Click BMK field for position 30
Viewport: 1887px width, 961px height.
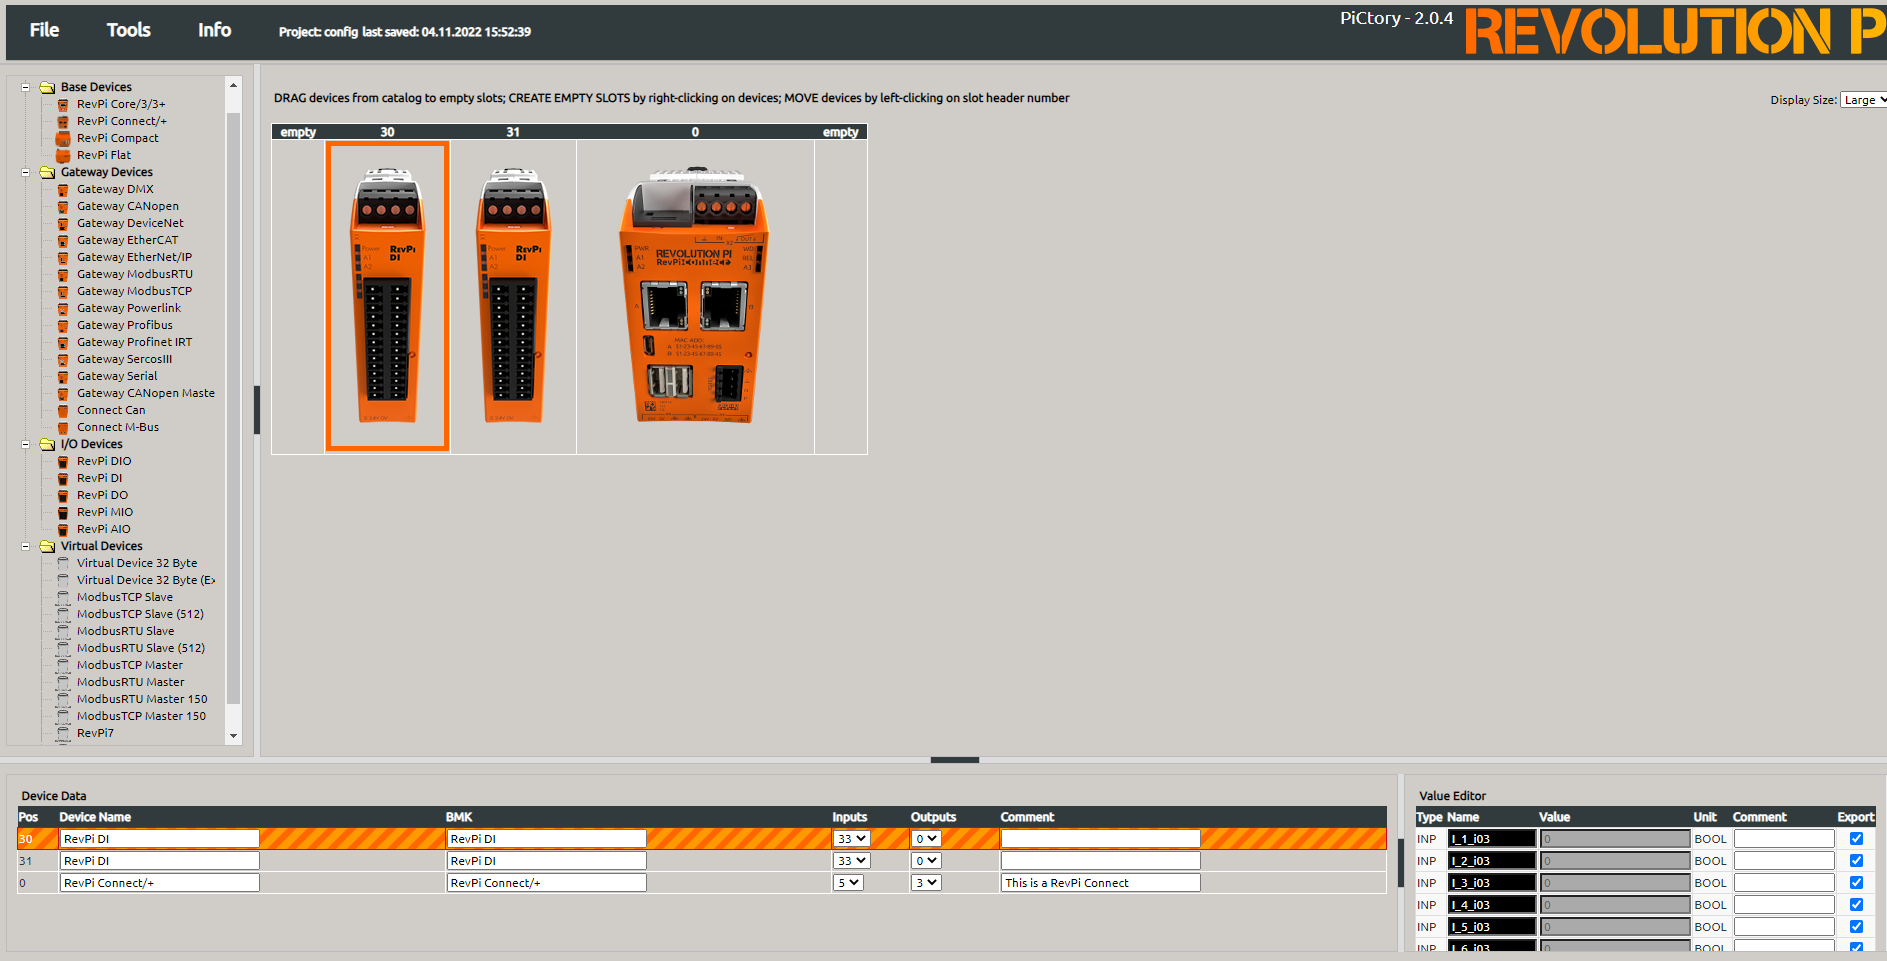[x=547, y=839]
